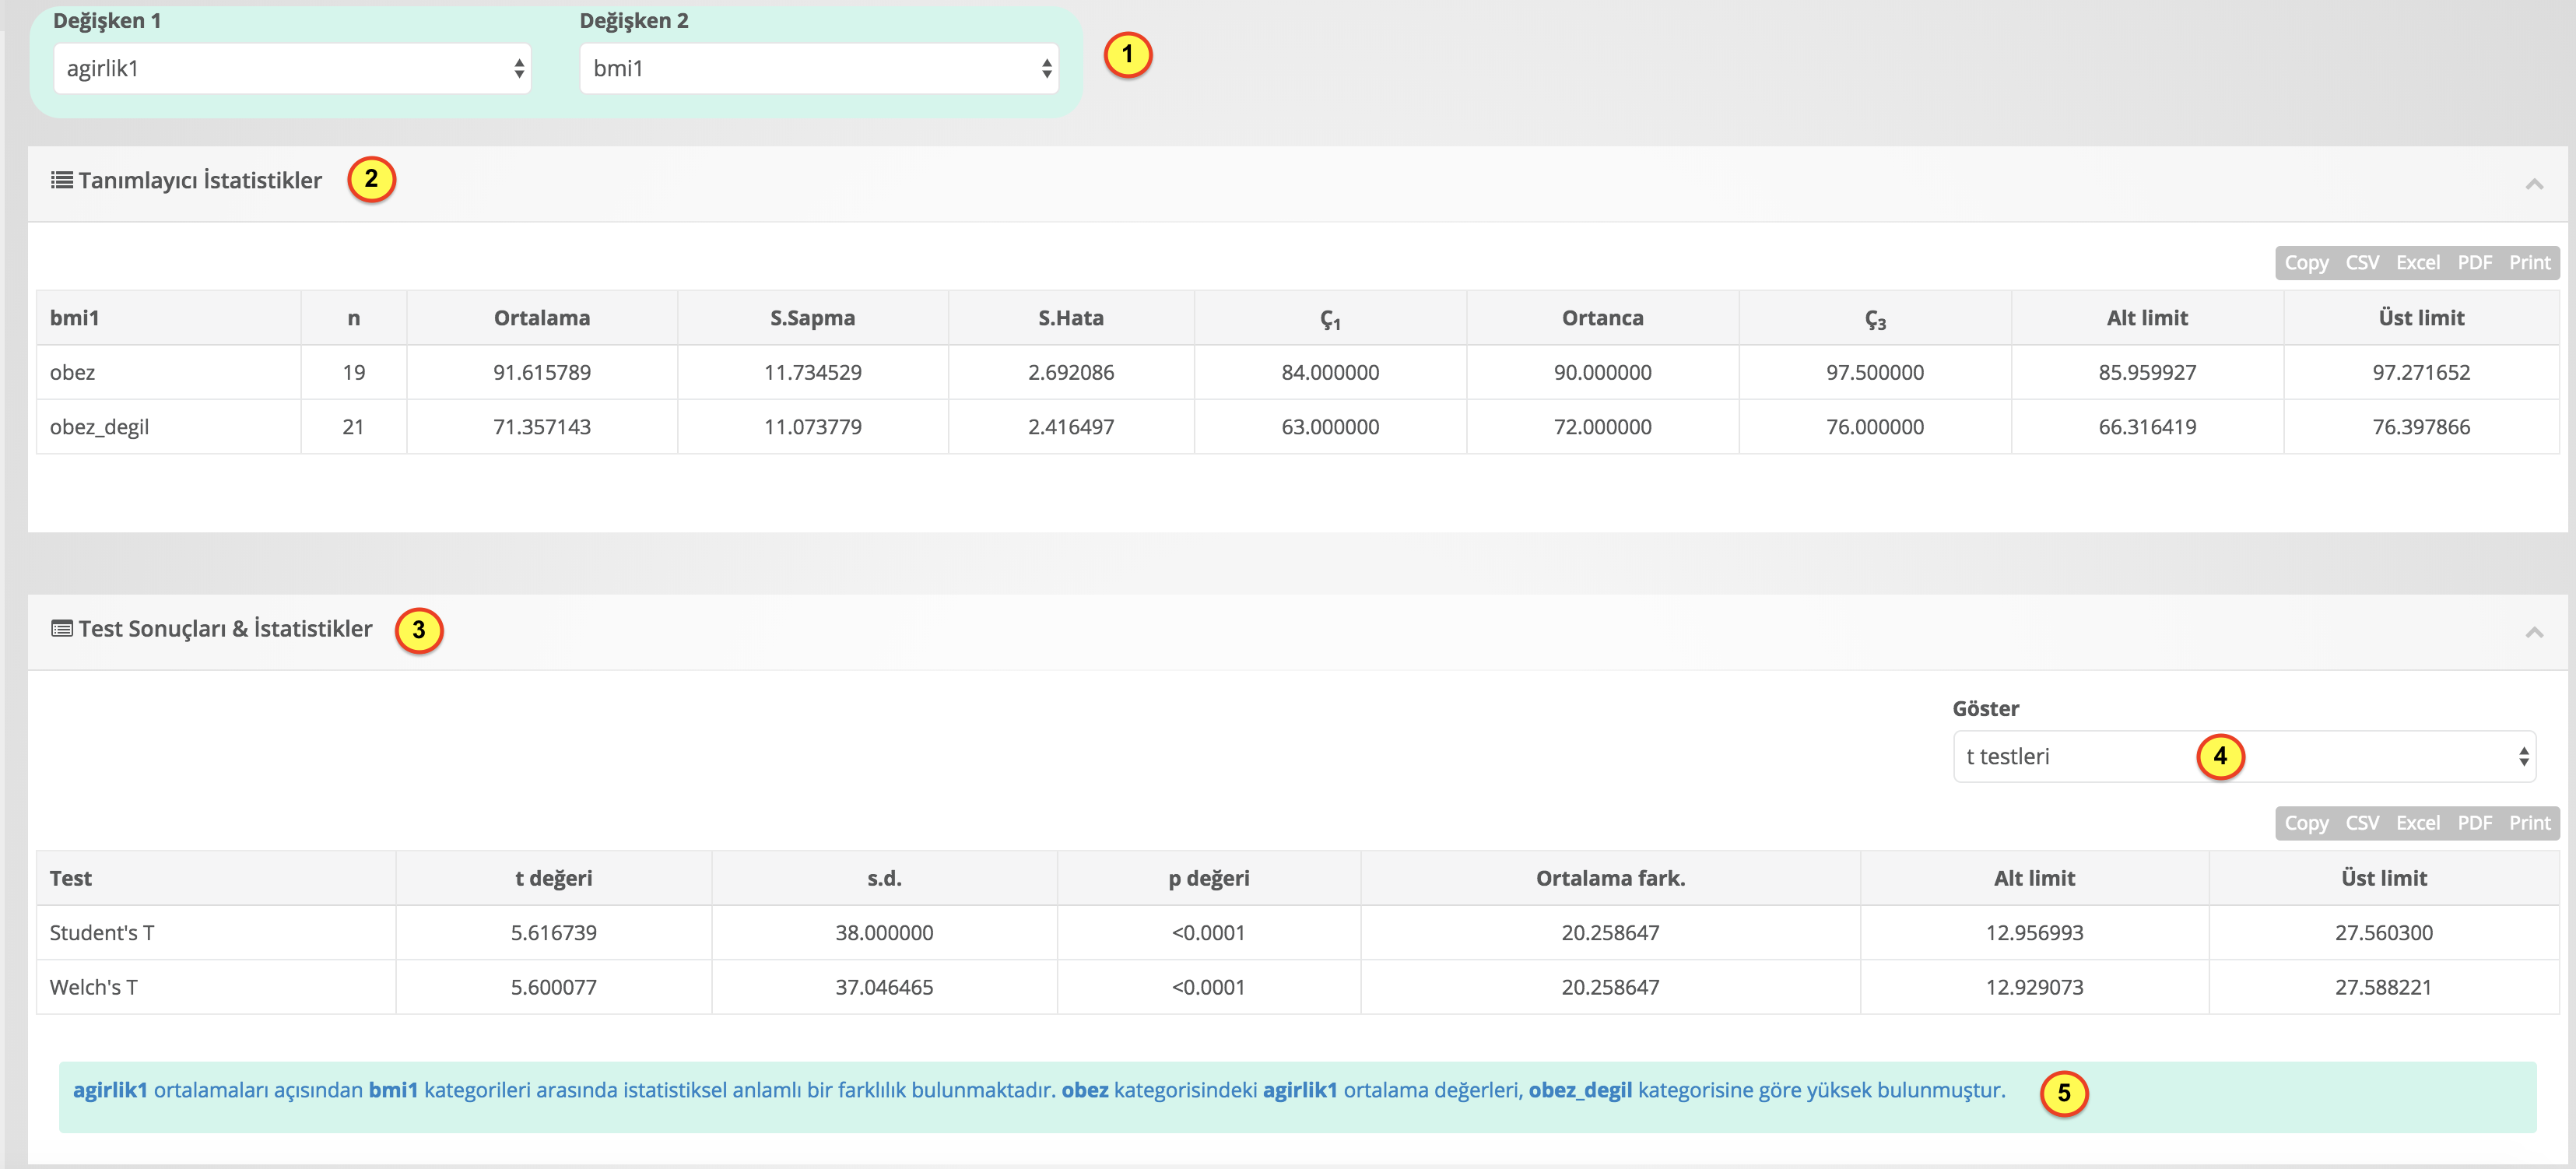
Task: Select the obez row label
Action: (72, 373)
